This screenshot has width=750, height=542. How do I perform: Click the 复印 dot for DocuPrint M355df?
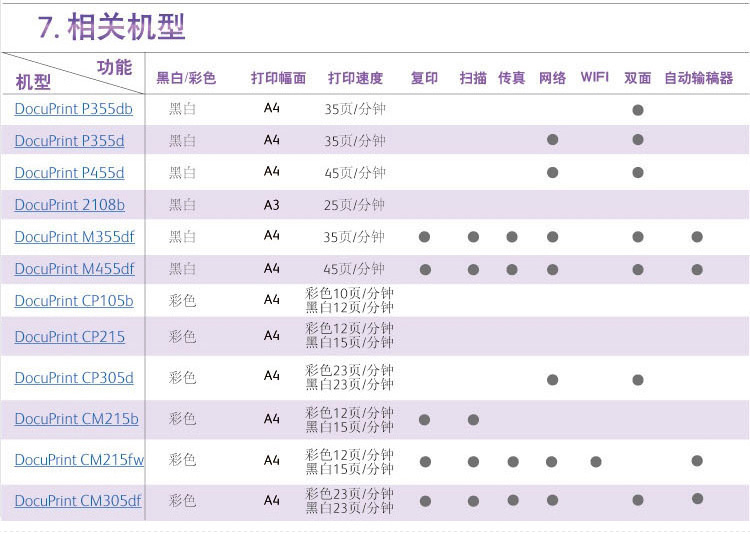point(424,237)
